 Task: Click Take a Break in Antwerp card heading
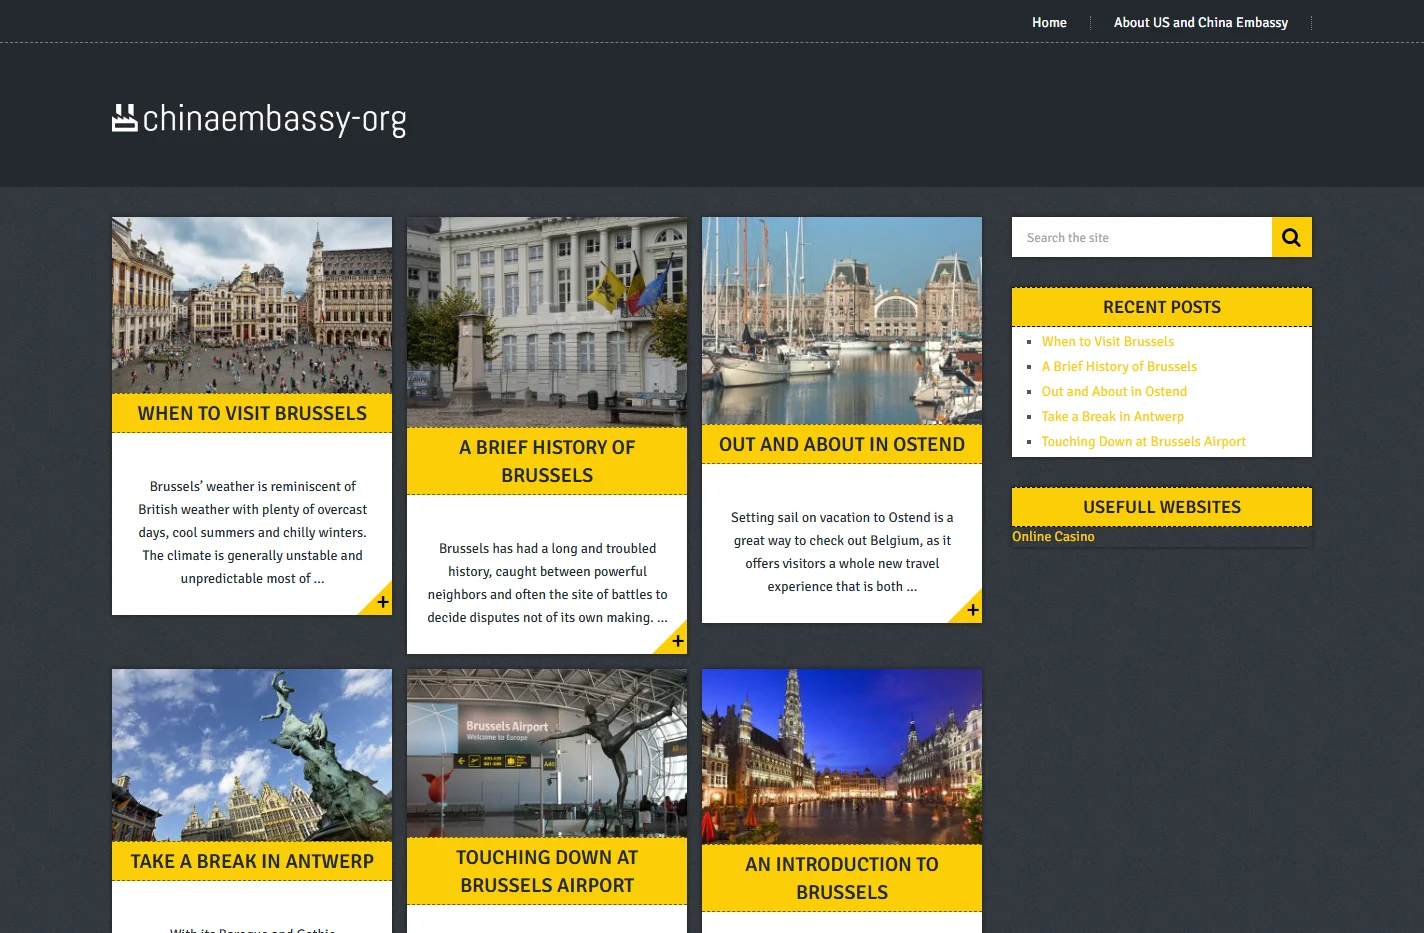pyautogui.click(x=252, y=861)
